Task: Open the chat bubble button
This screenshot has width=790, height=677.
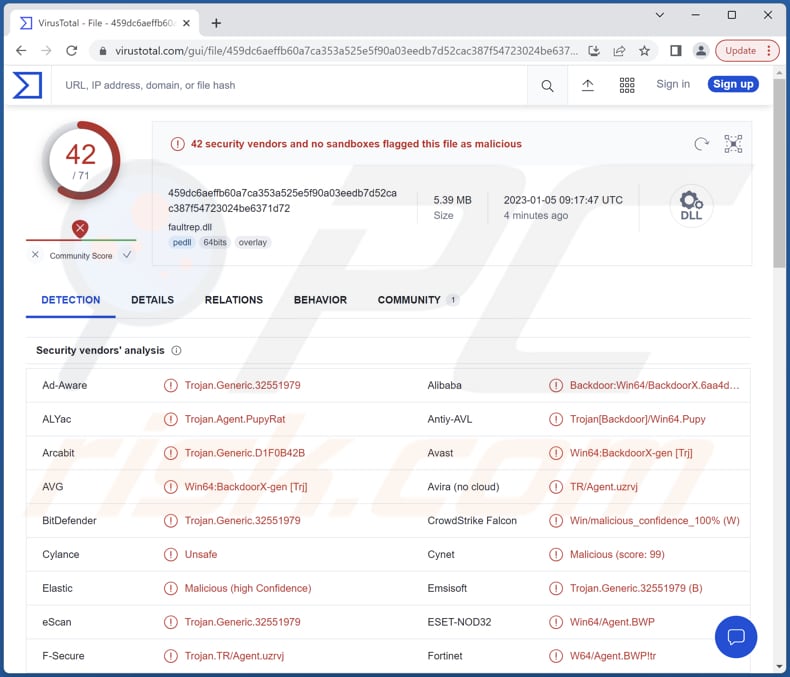Action: (736, 637)
